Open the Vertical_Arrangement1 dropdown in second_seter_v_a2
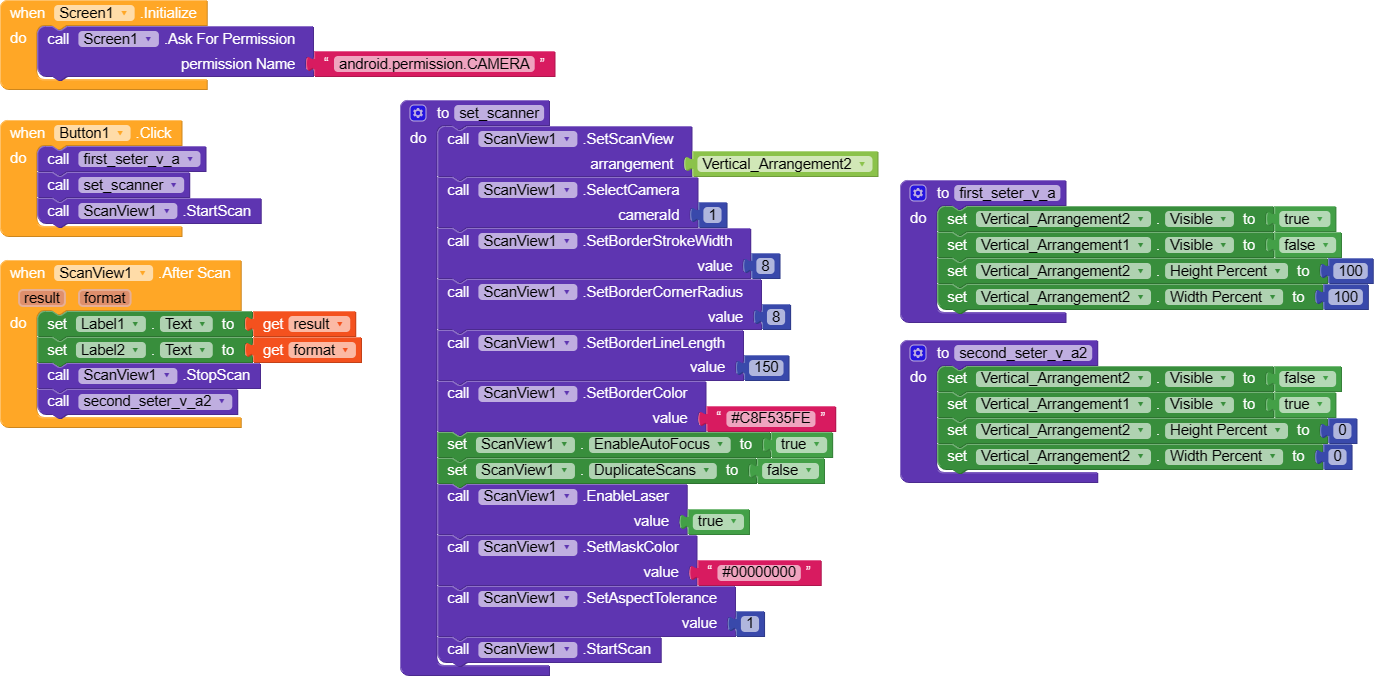This screenshot has height=676, width=1374. click(x=1064, y=404)
